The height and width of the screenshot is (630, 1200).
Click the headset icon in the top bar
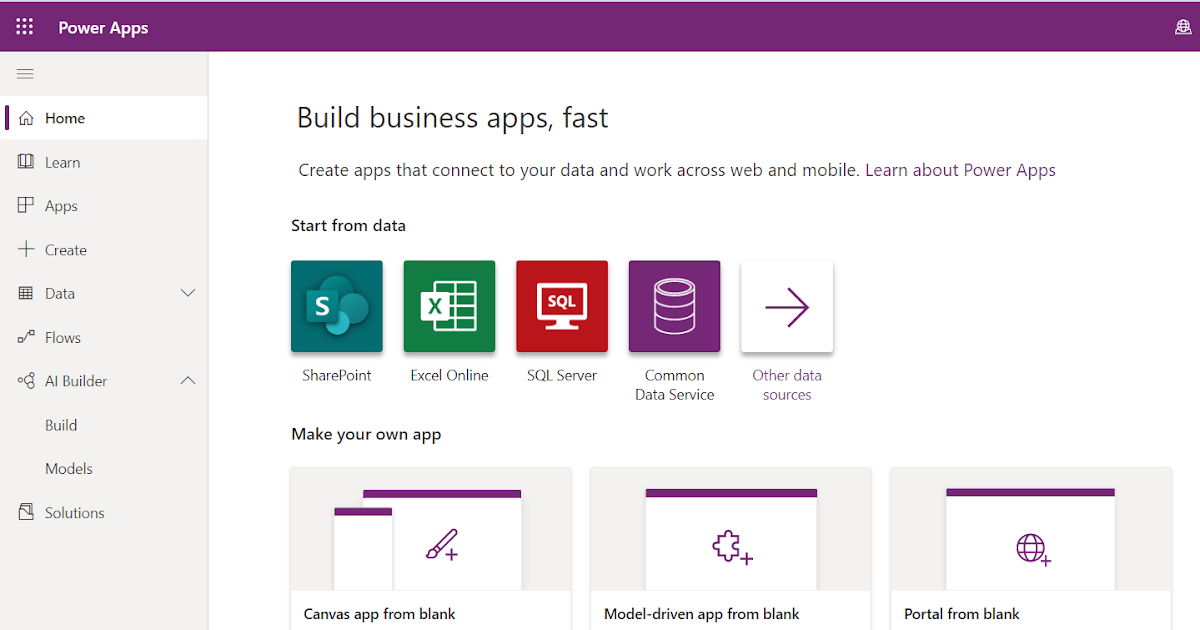click(1182, 26)
